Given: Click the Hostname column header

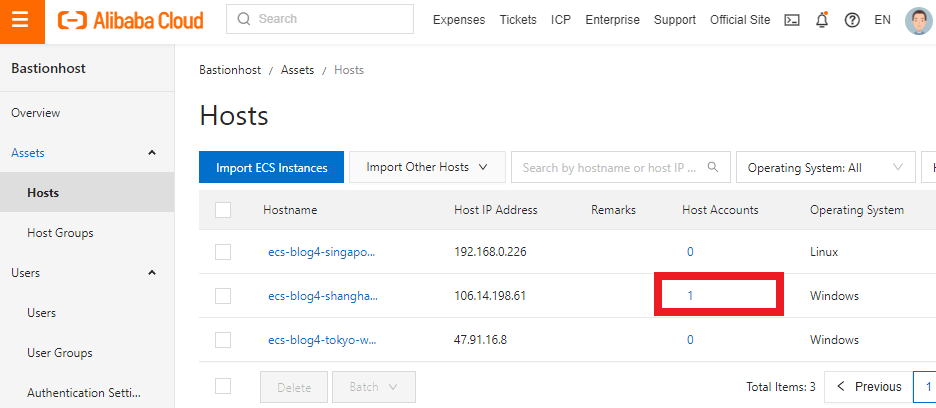Looking at the screenshot, I should (x=290, y=210).
